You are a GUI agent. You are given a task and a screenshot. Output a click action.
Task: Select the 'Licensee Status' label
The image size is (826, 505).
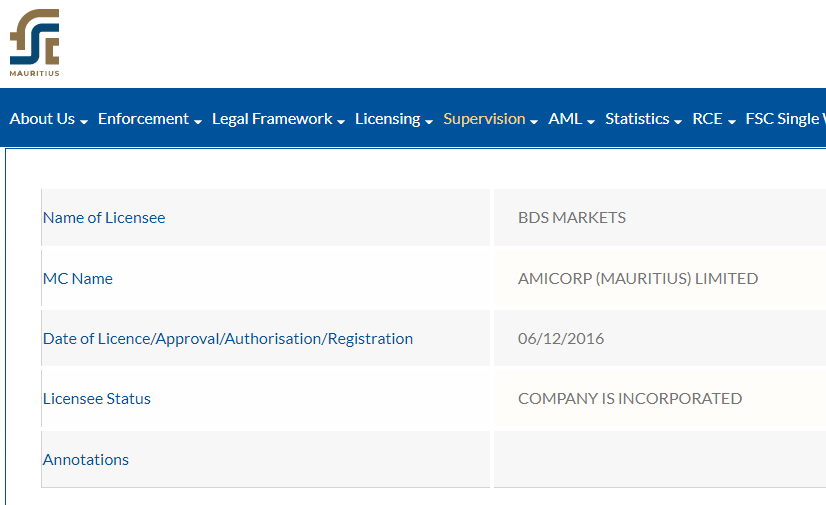[96, 399]
